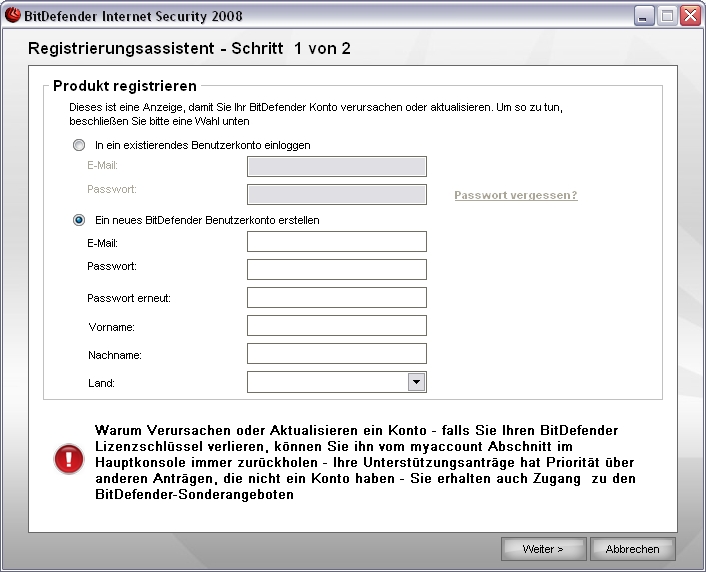Click the 'Vorname:' label
706x572 pixels.
pos(111,327)
